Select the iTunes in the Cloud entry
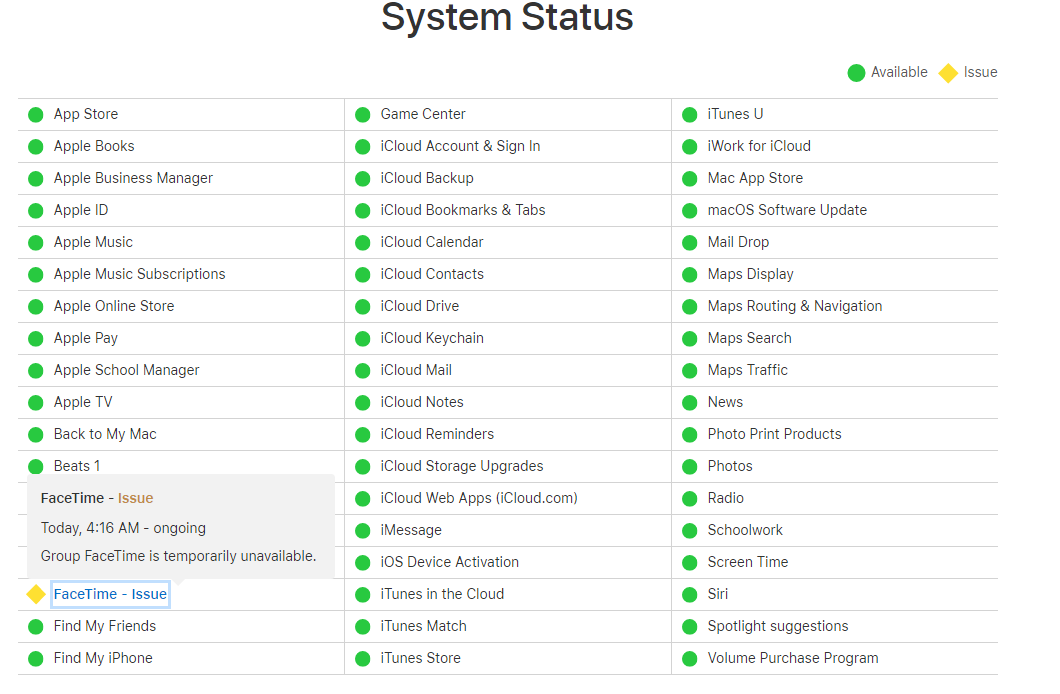 pos(442,594)
